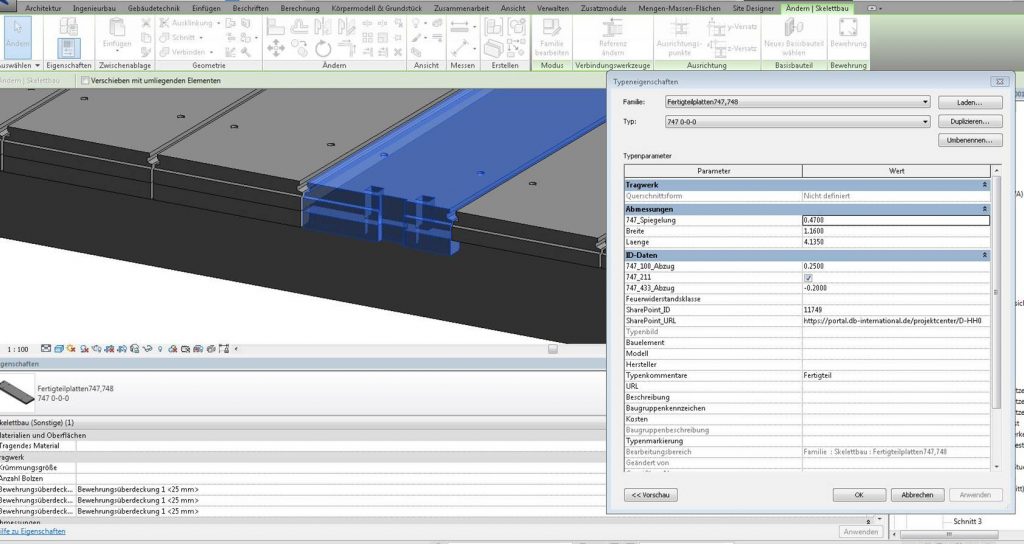Open the Berechnung ribbon tab

301,7
